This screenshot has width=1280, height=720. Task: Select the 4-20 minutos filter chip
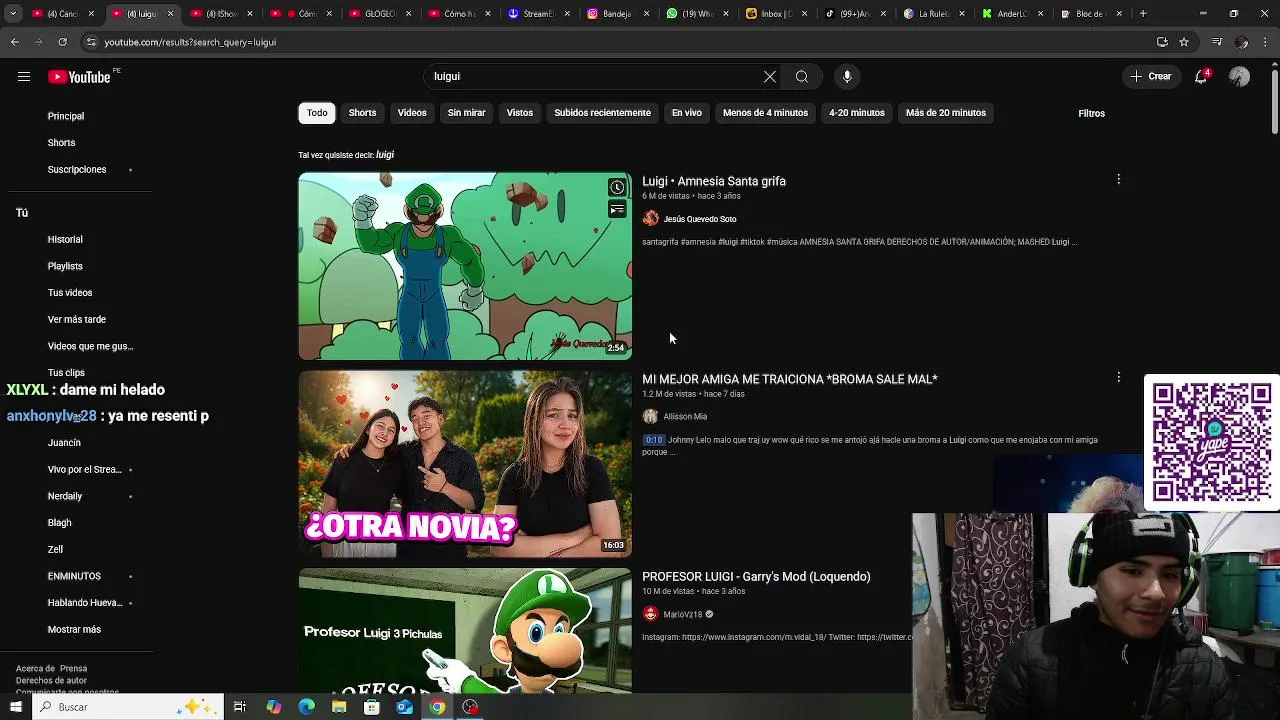tap(857, 113)
